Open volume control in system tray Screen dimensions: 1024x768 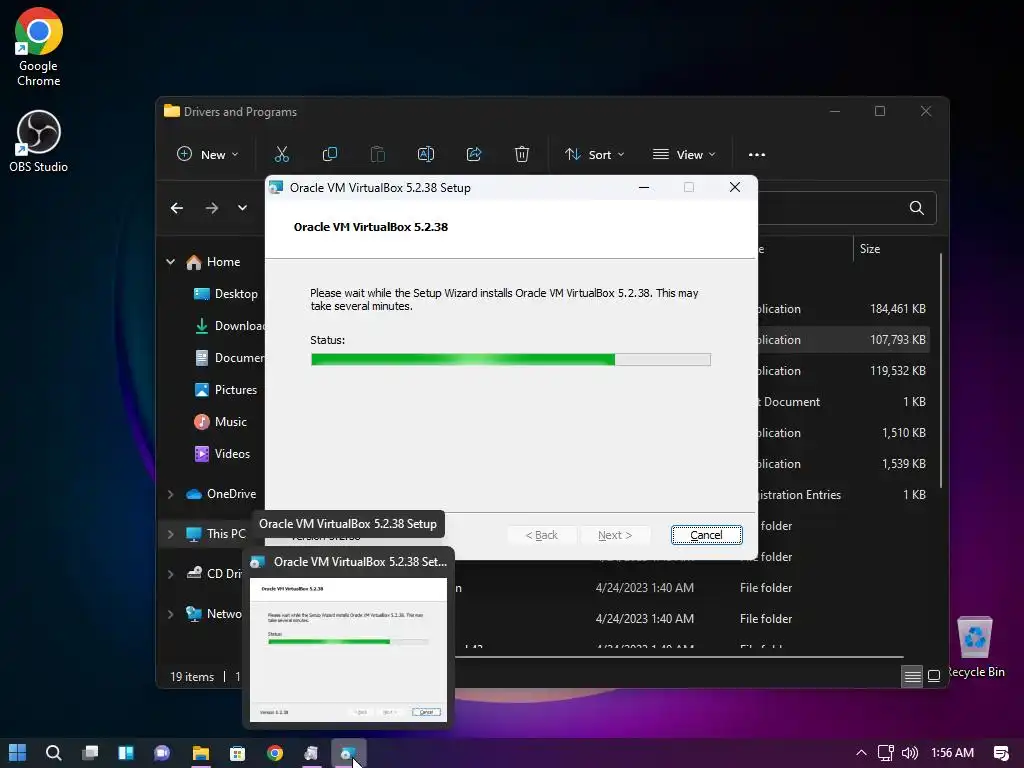point(910,753)
